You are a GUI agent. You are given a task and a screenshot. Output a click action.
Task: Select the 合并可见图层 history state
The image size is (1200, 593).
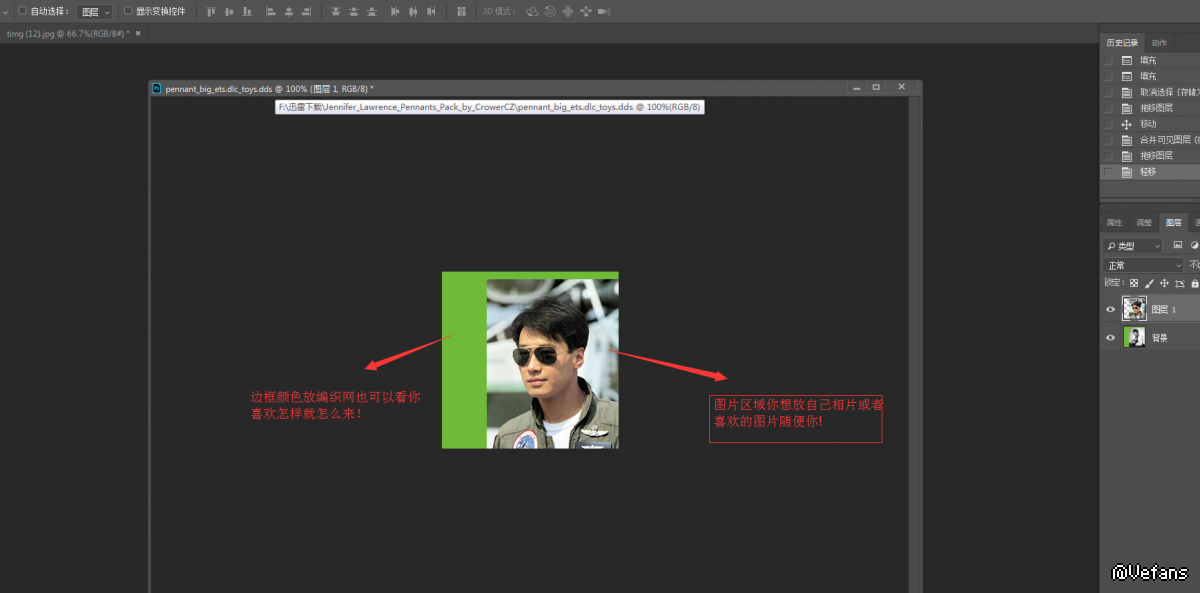pyautogui.click(x=1165, y=140)
